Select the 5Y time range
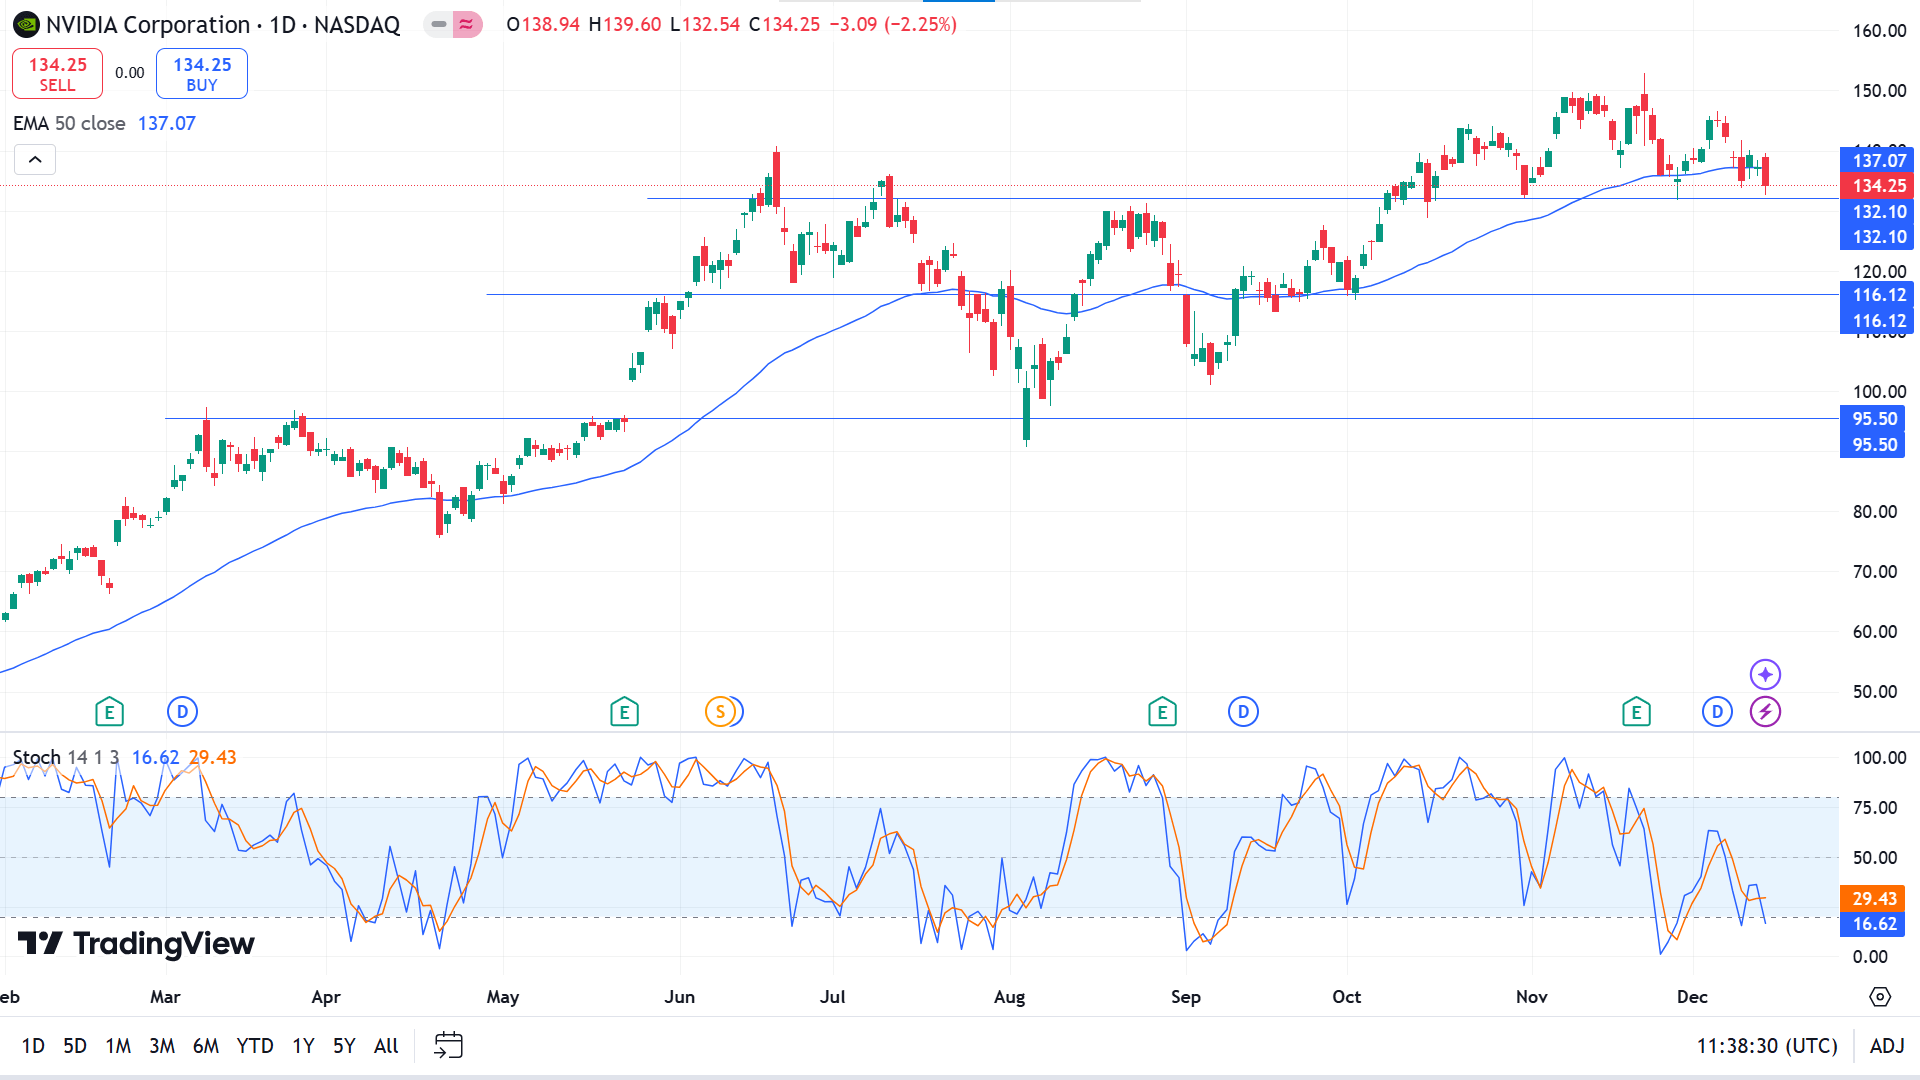1920x1080 pixels. point(344,1046)
